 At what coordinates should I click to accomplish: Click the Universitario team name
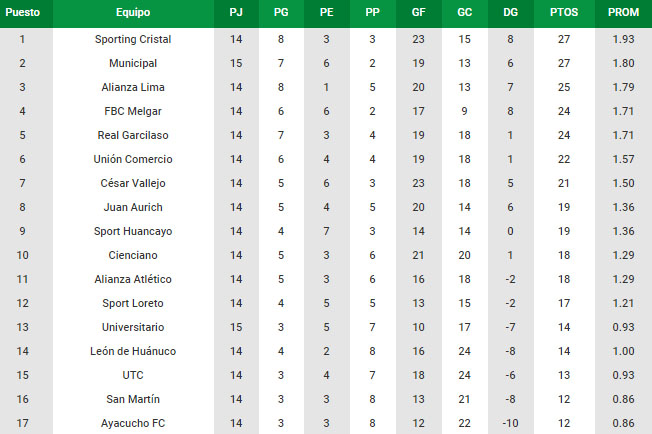[x=133, y=327]
